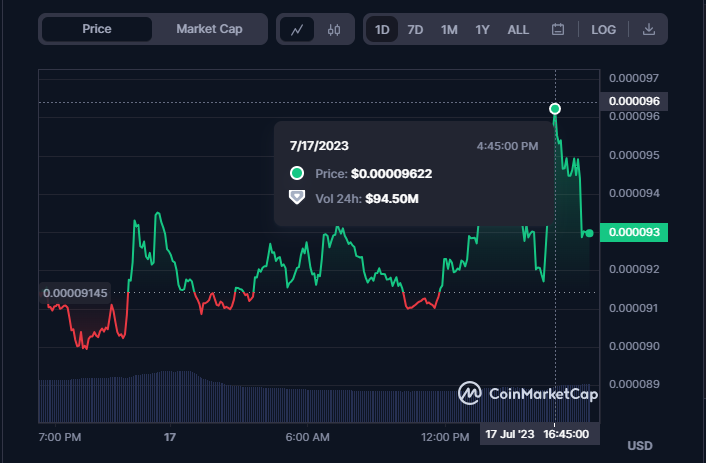Click the 0.000090 y-axis label
This screenshot has width=706, height=463.
click(634, 346)
